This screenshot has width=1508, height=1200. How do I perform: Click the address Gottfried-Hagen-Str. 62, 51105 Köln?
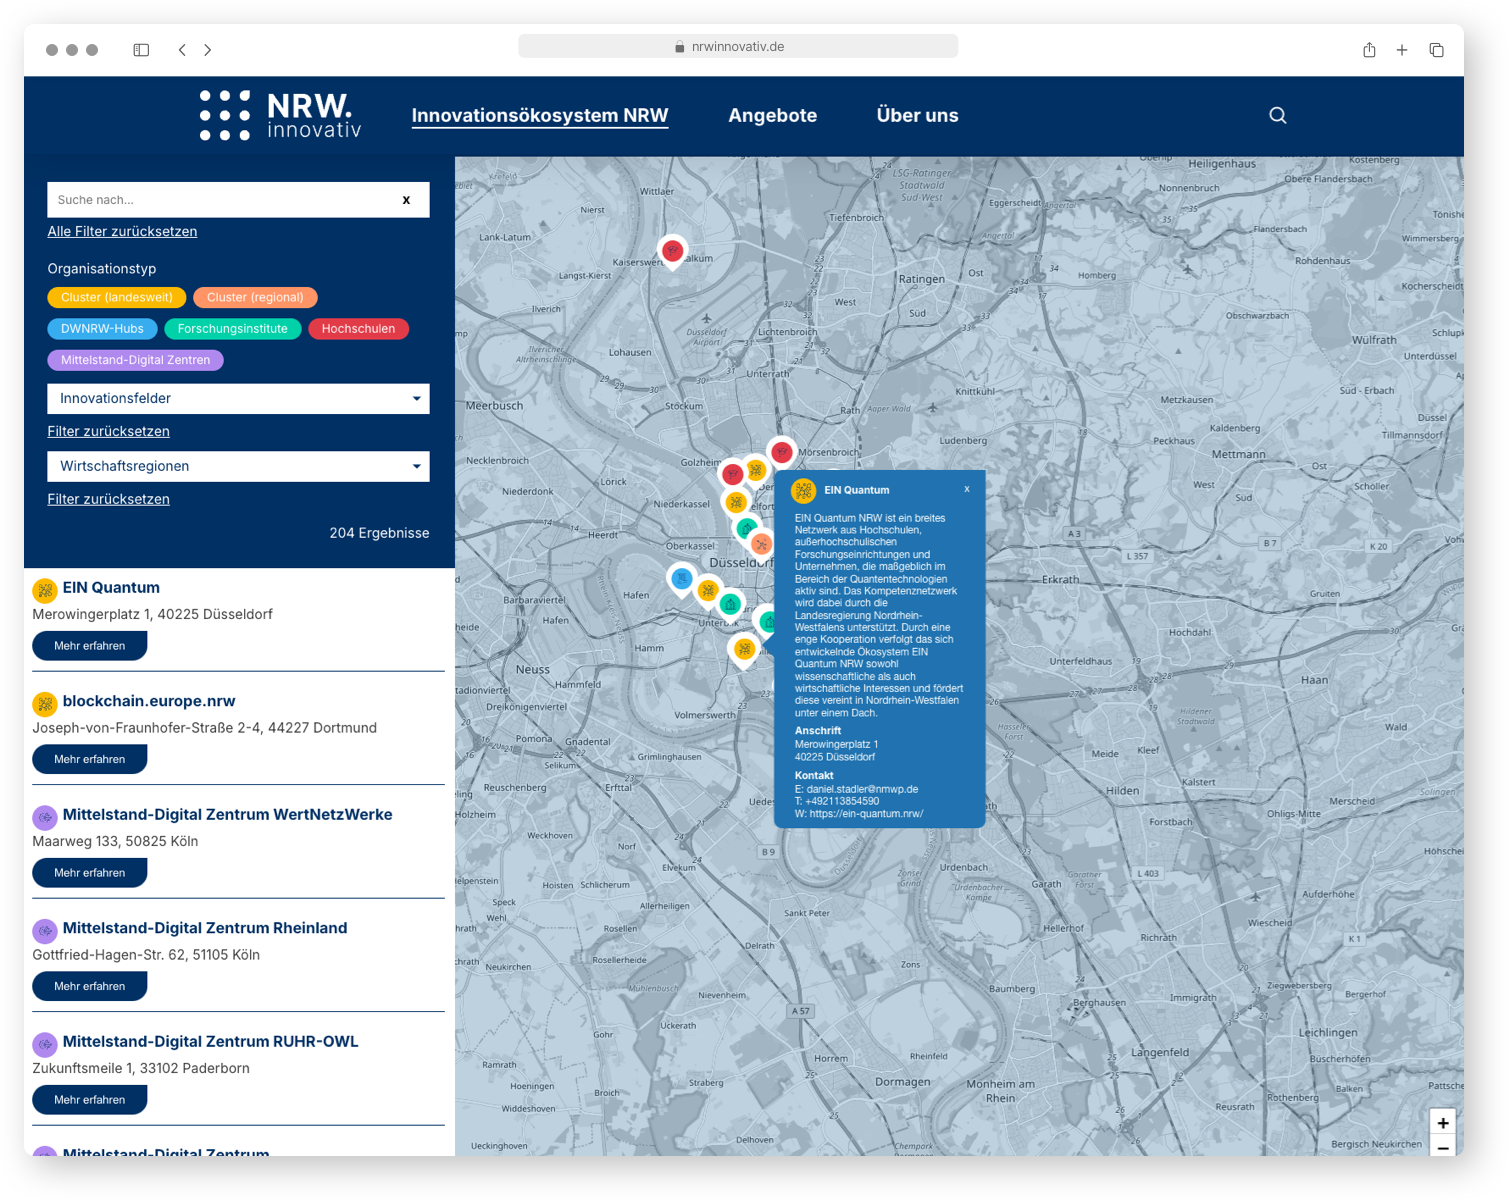click(x=146, y=955)
